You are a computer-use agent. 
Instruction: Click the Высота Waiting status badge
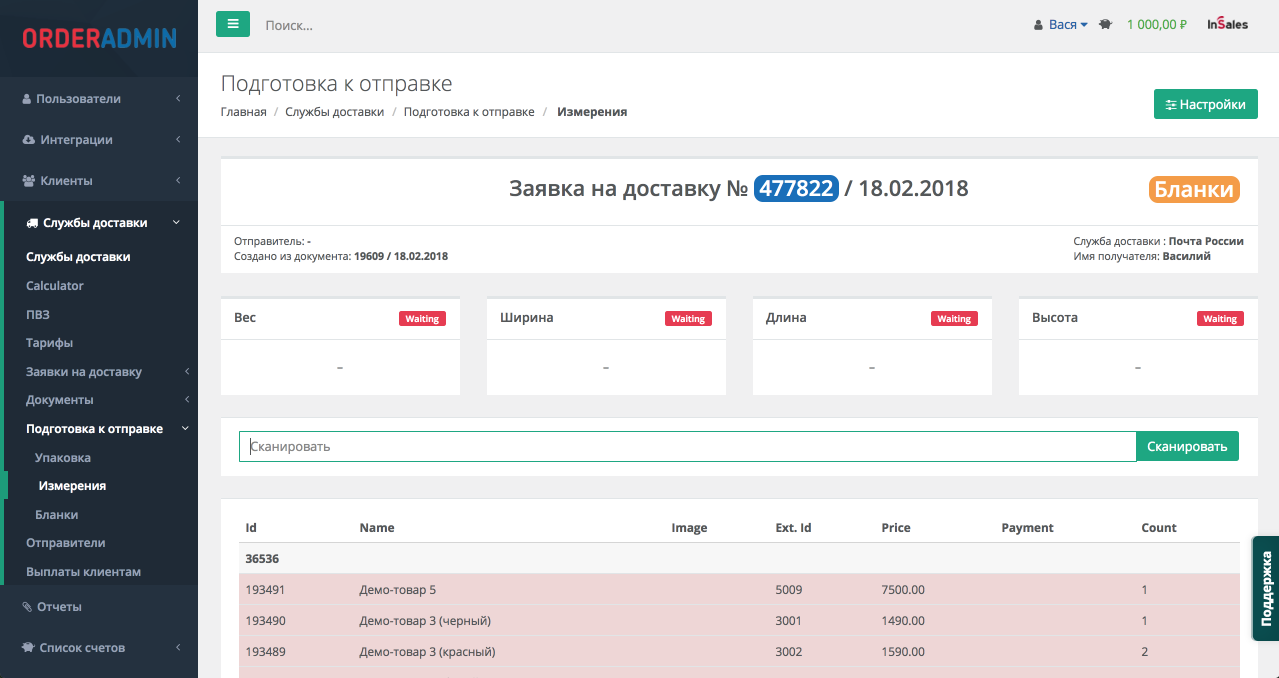(1220, 319)
